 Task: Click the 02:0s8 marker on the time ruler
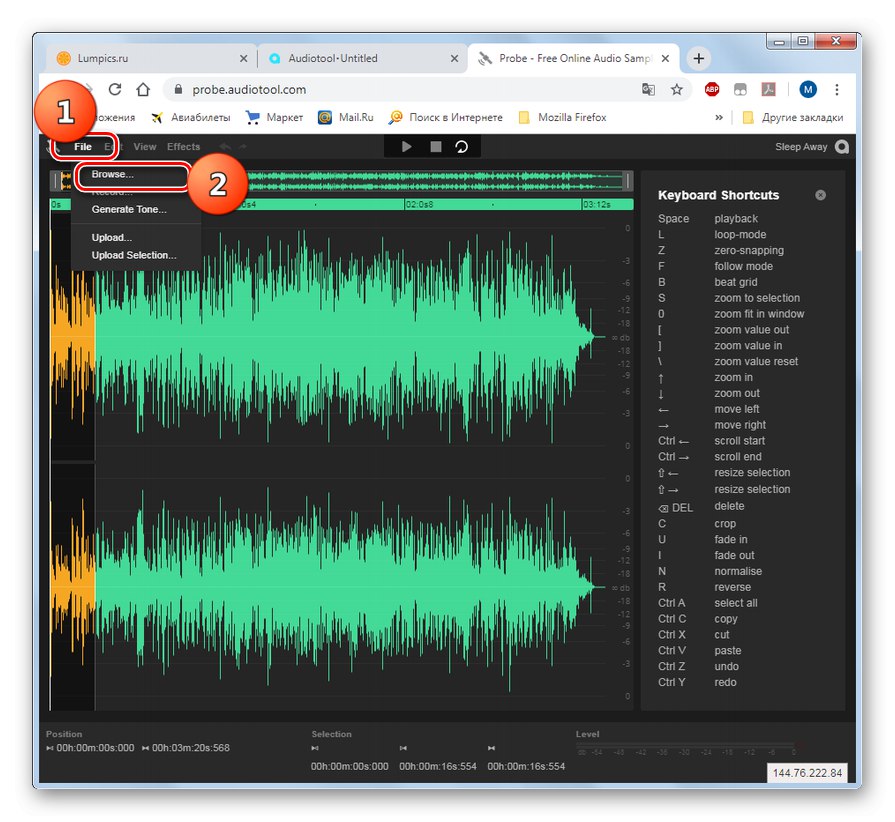tap(420, 204)
